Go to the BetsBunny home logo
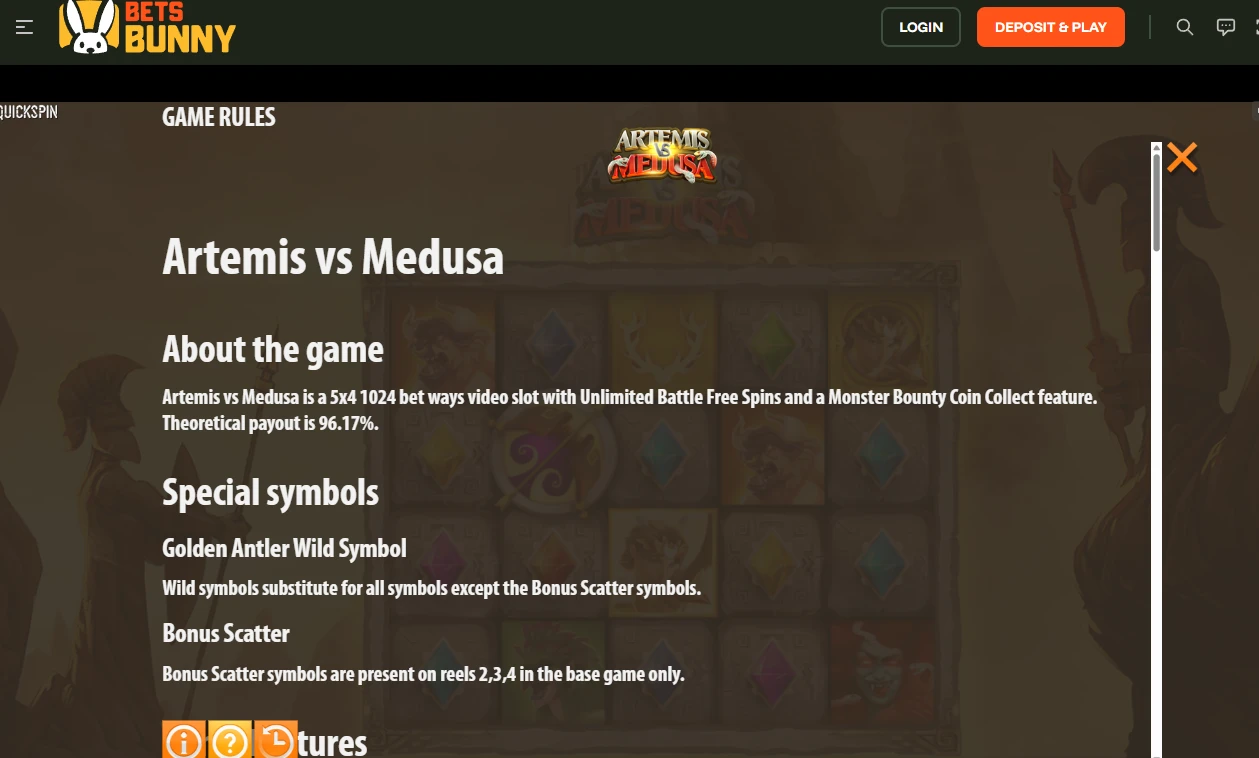 tap(147, 27)
